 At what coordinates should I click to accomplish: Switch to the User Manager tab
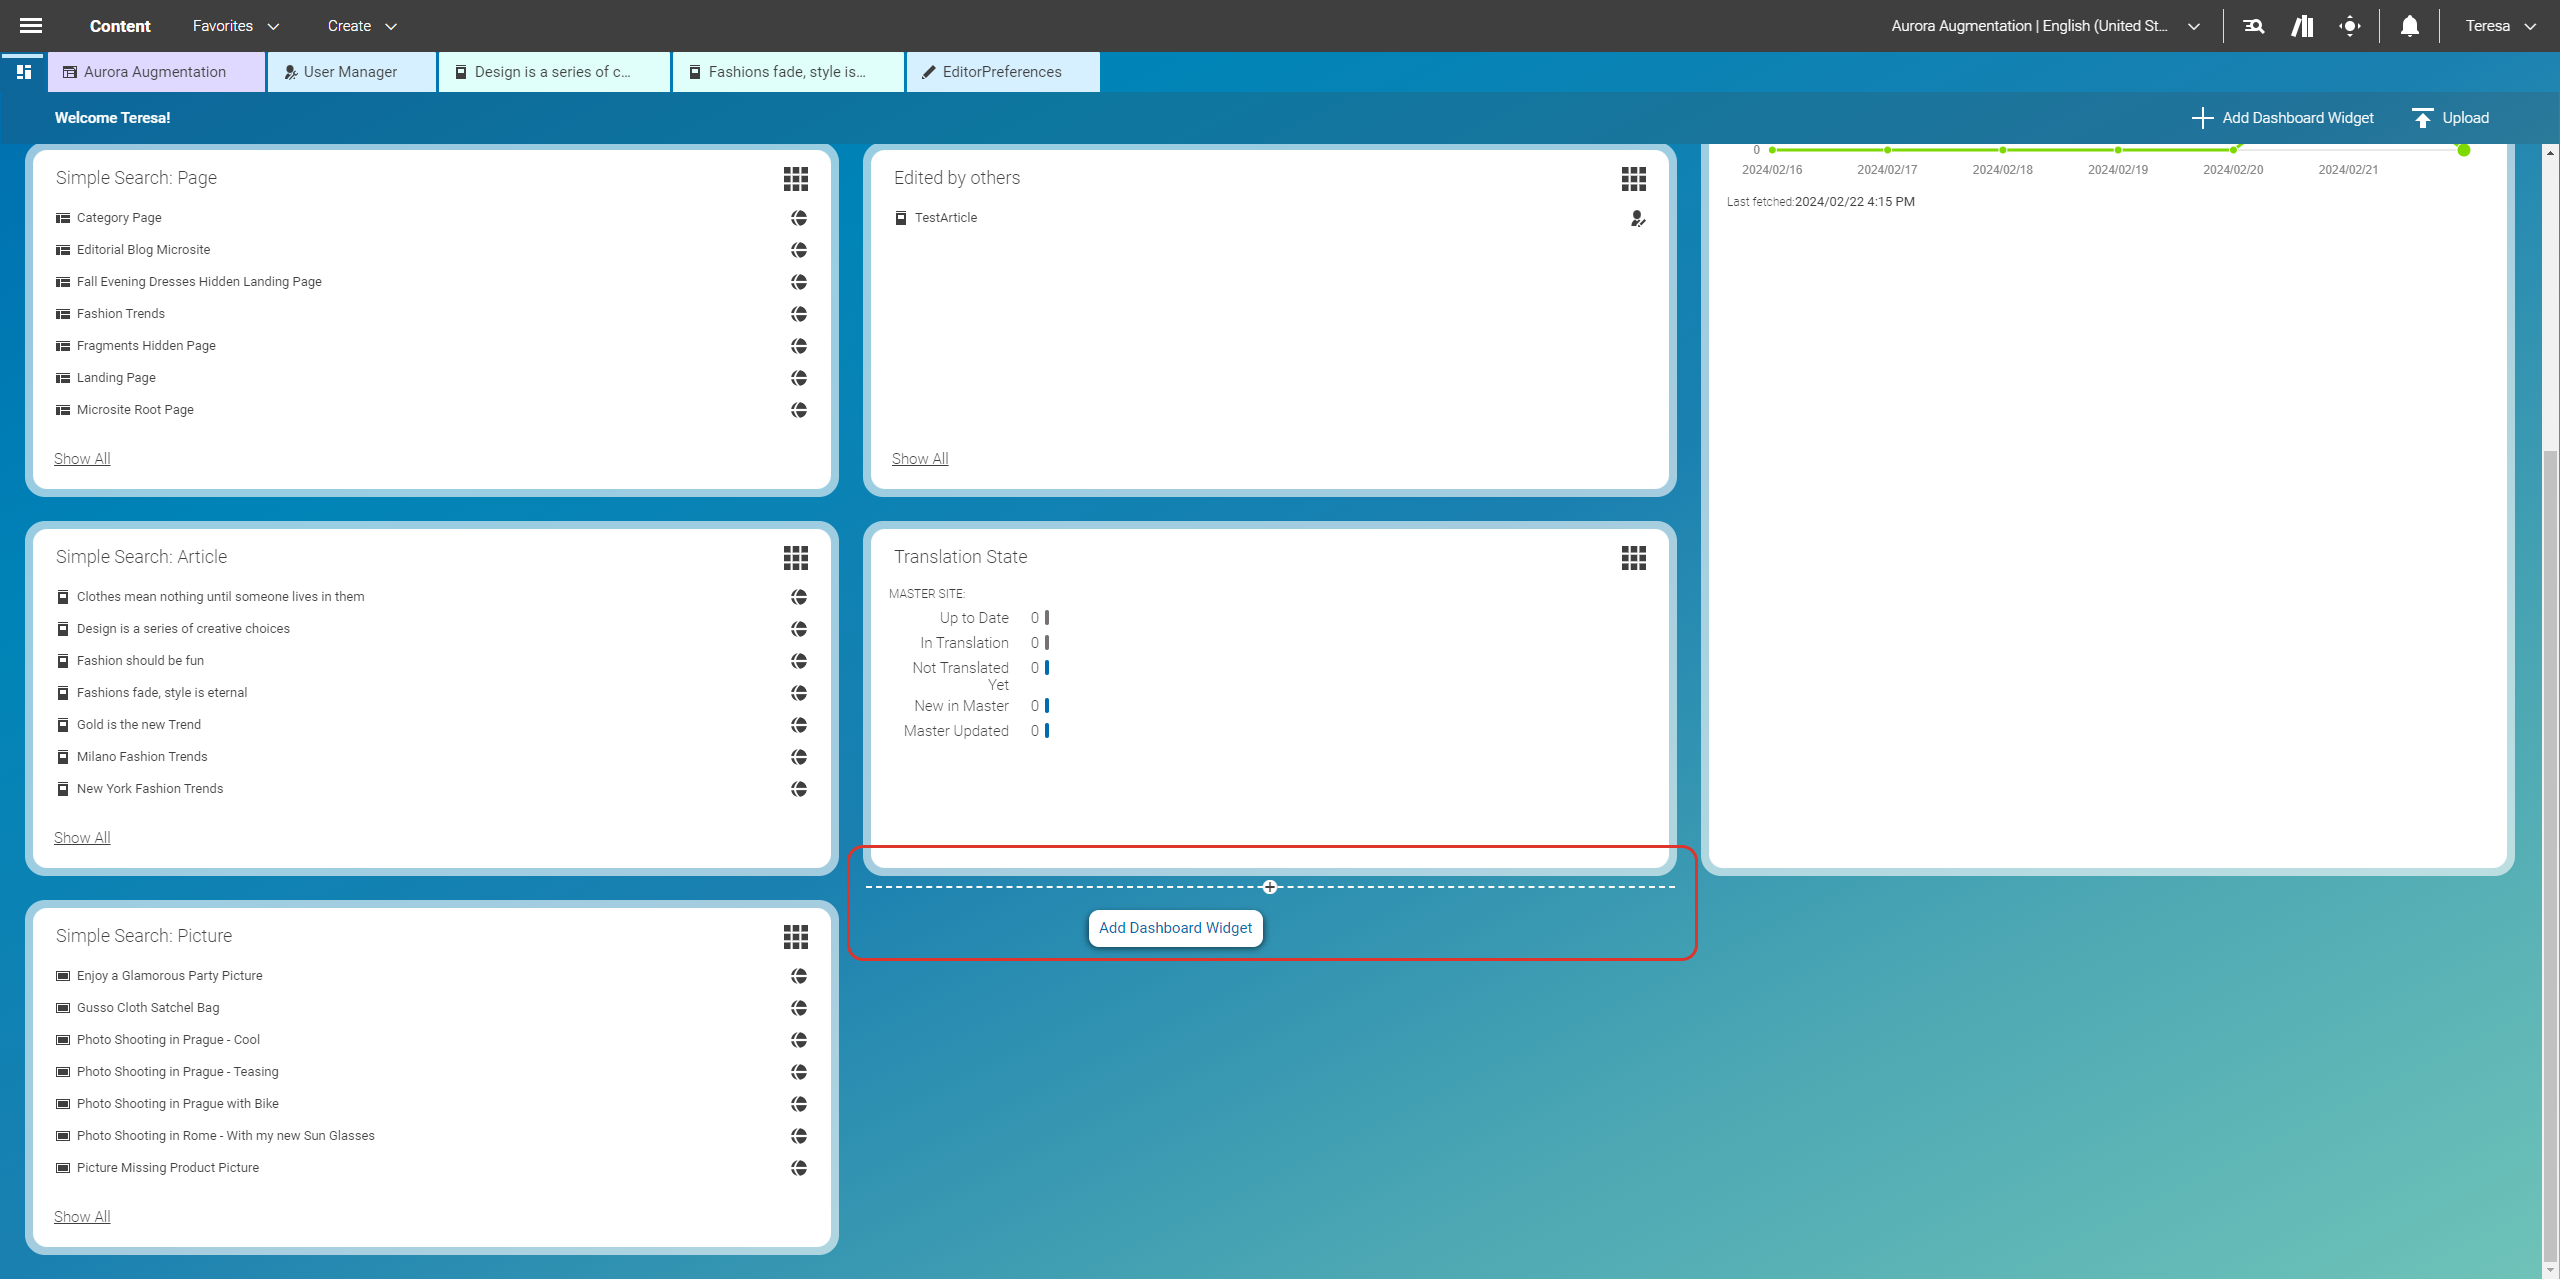(x=350, y=71)
